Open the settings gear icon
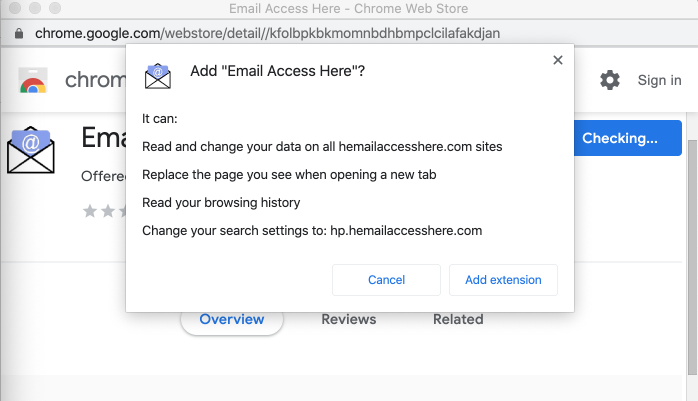698x401 pixels. coord(610,80)
